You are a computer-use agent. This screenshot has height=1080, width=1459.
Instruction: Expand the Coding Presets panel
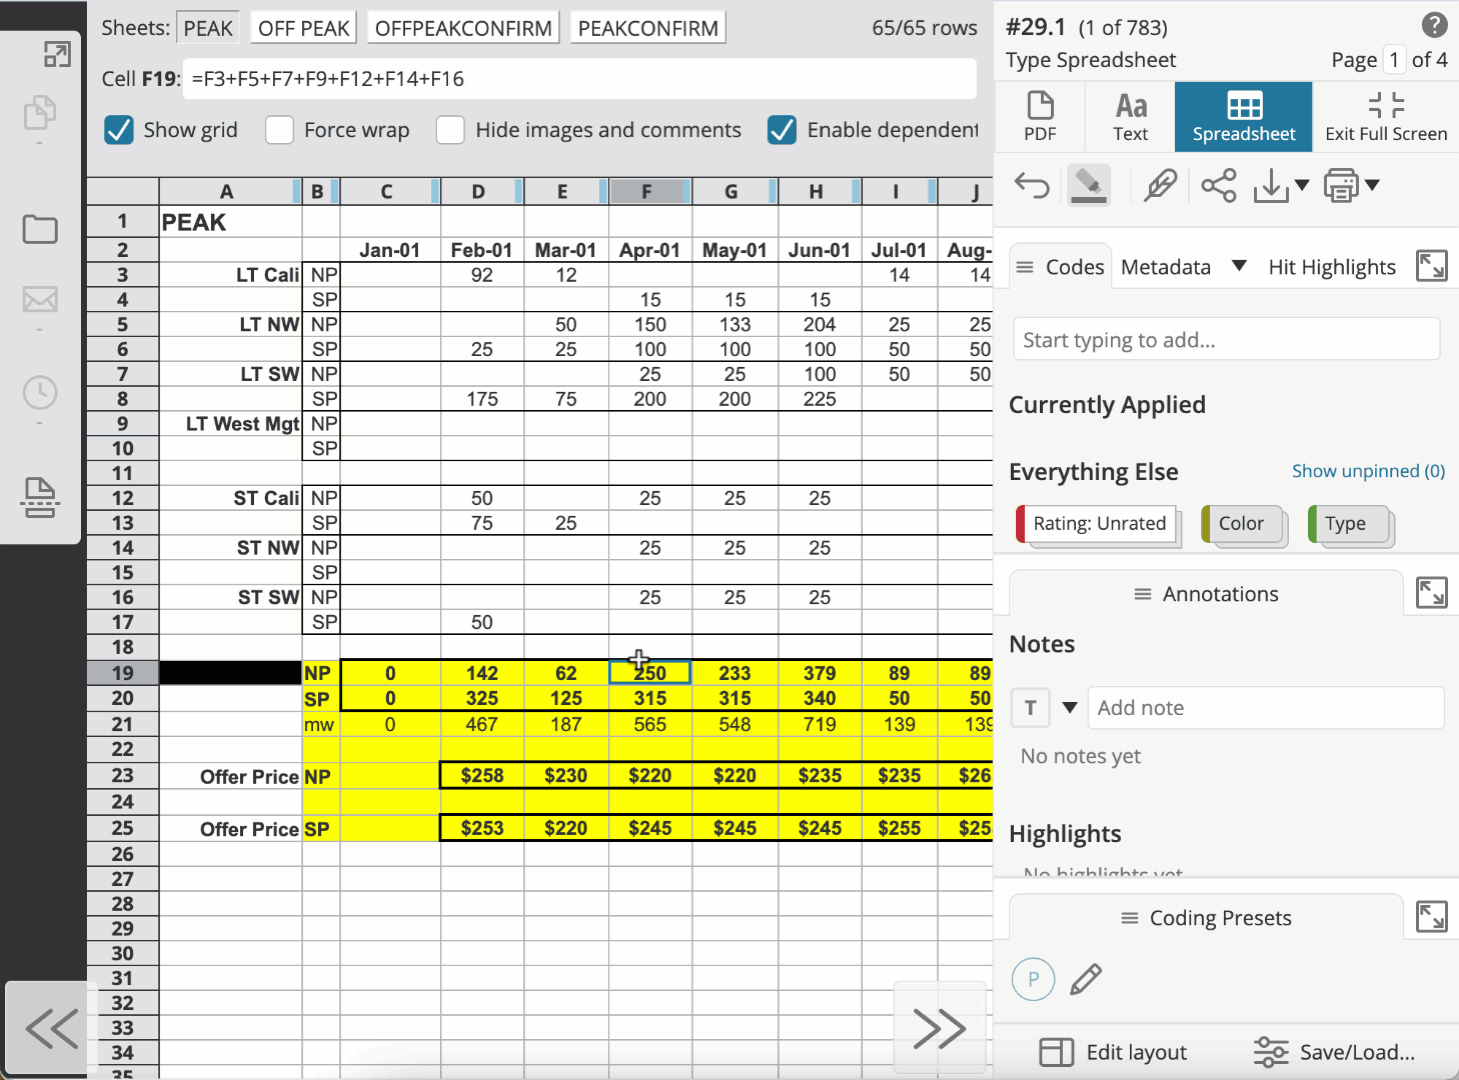pos(1432,917)
